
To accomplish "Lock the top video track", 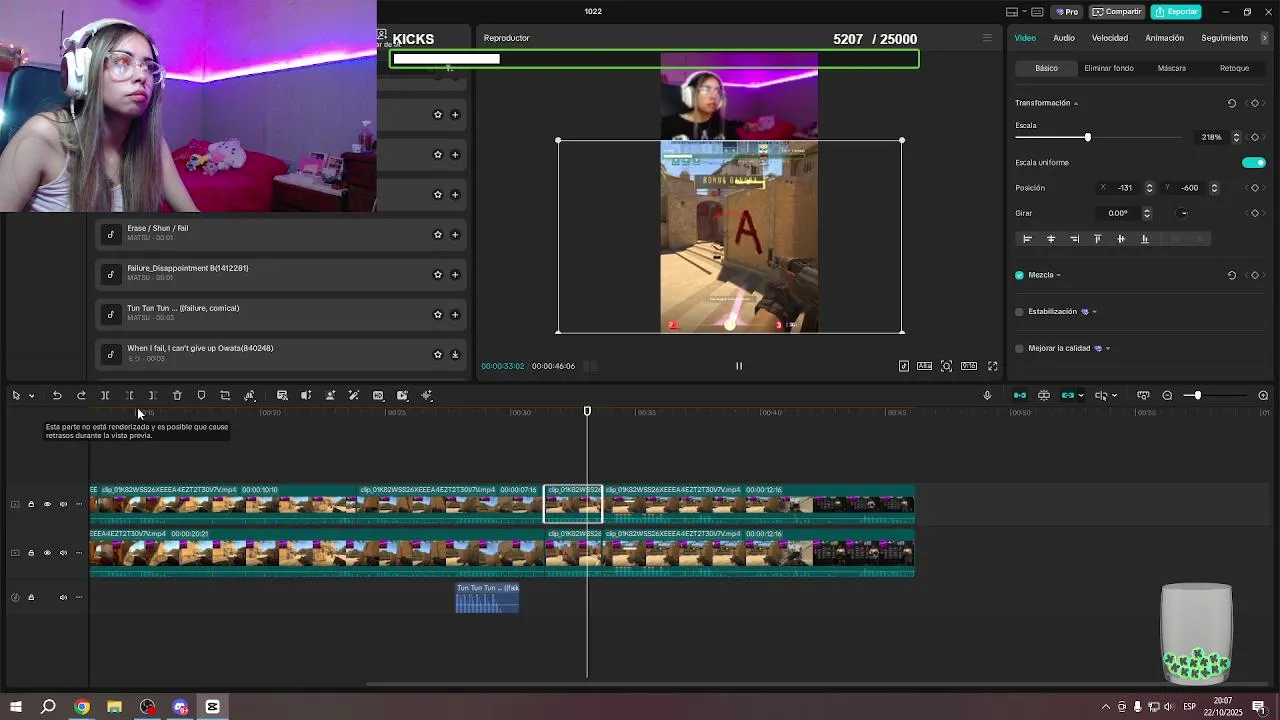I will pyautogui.click(x=31, y=504).
